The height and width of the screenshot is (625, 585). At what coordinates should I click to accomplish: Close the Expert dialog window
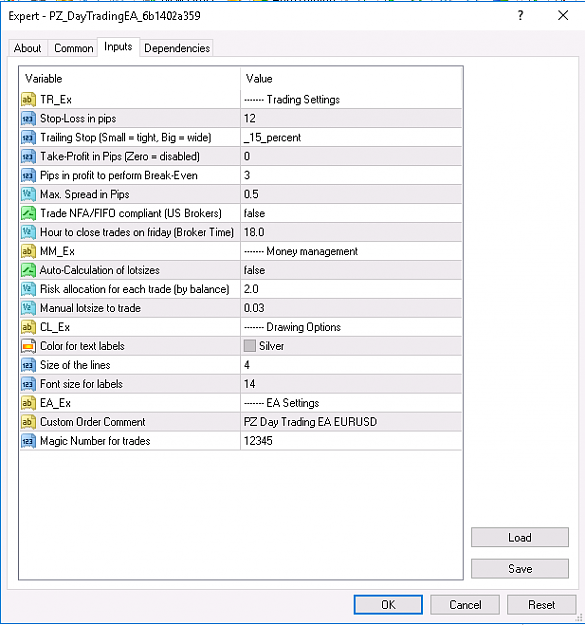click(x=563, y=16)
